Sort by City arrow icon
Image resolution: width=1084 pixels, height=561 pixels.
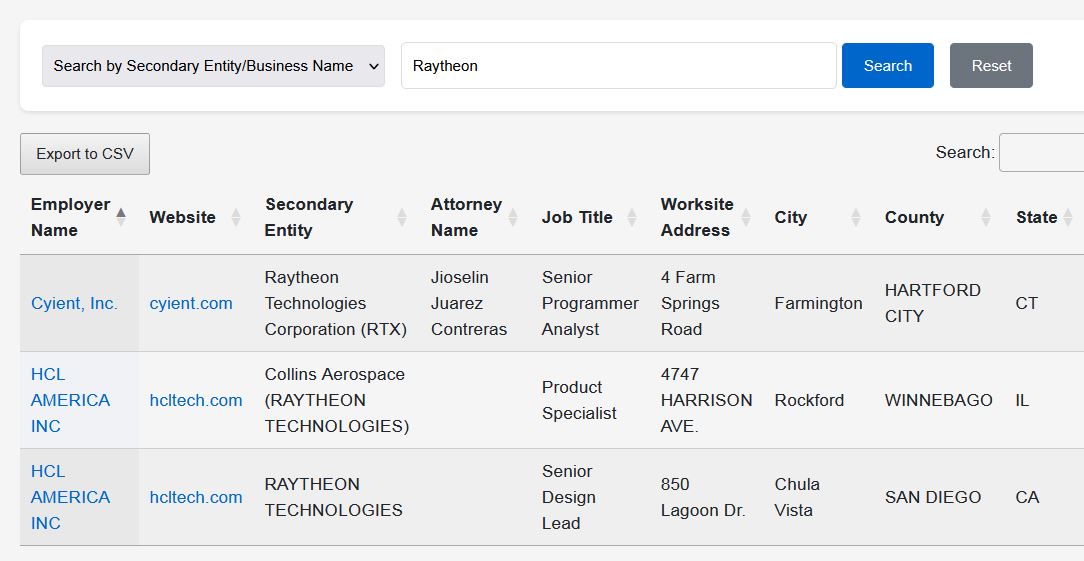coord(856,217)
